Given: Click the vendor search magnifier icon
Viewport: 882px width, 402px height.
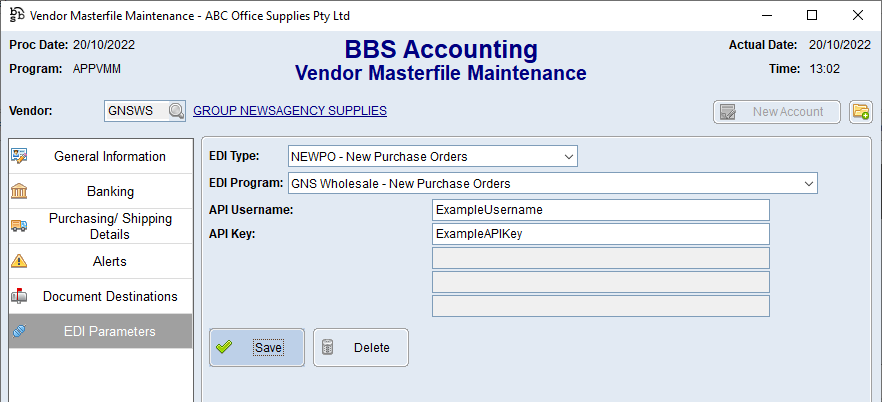Looking at the screenshot, I should (176, 111).
